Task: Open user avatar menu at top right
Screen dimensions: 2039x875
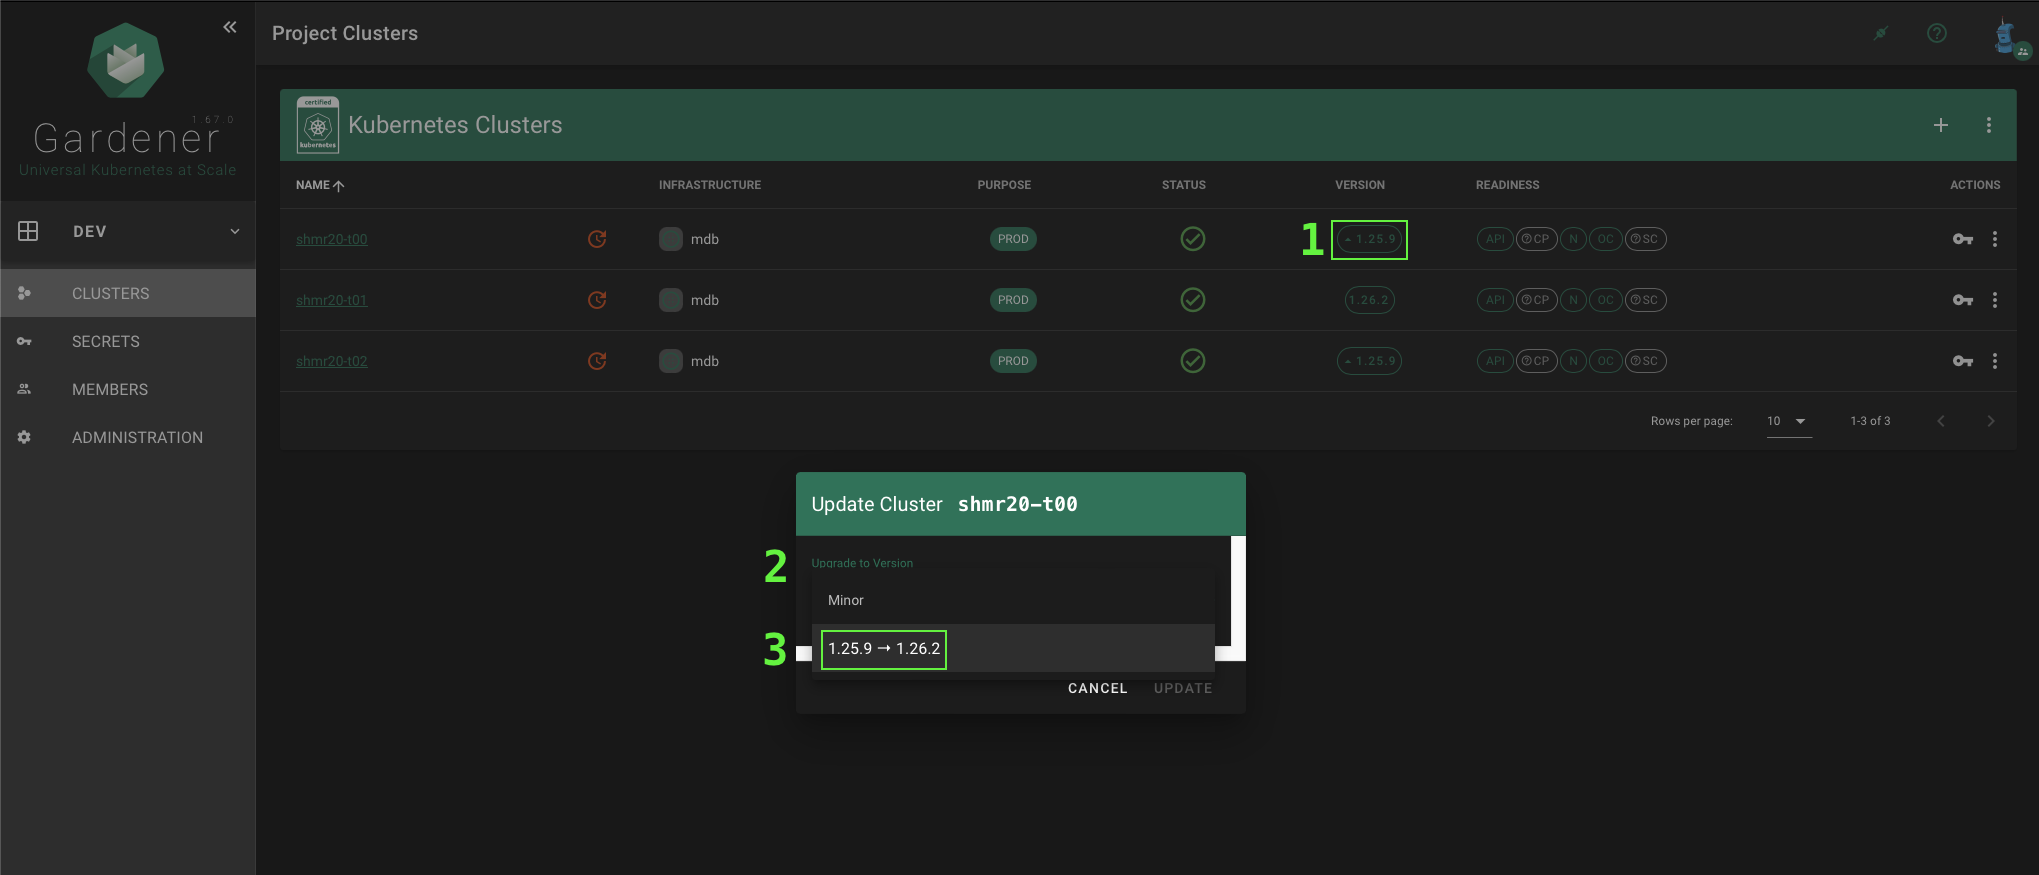Action: point(2006,36)
